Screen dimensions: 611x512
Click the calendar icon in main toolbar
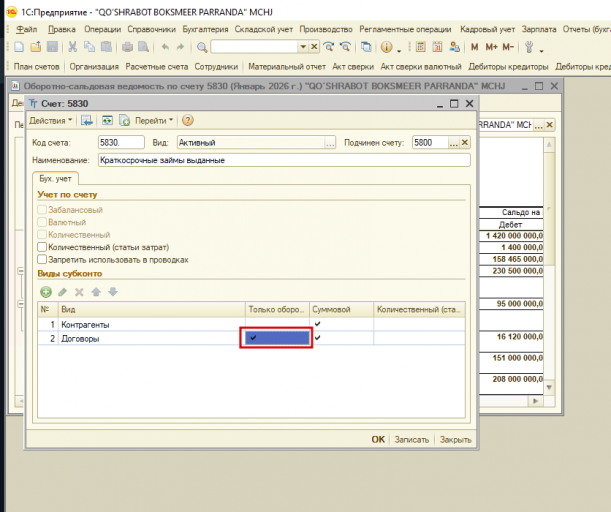437,47
